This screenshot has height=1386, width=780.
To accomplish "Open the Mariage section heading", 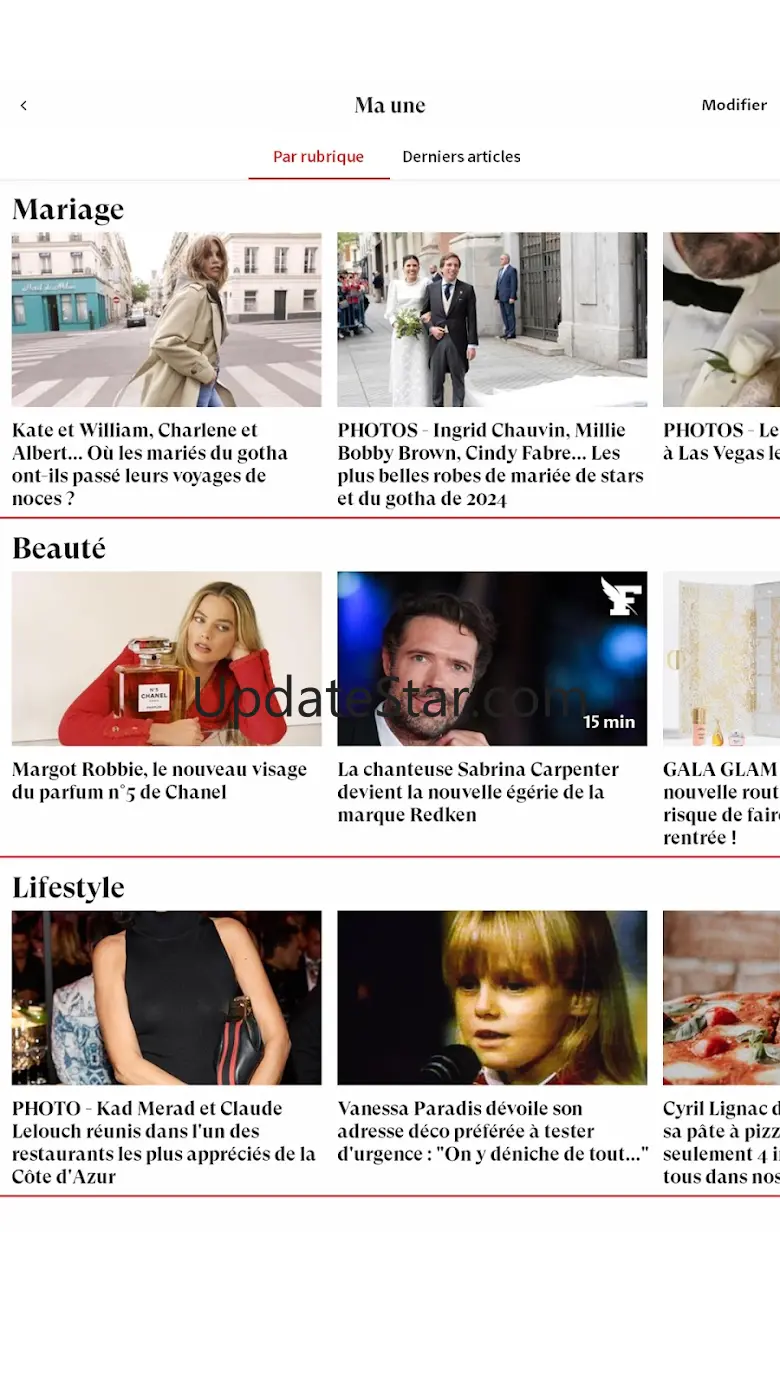I will 68,209.
